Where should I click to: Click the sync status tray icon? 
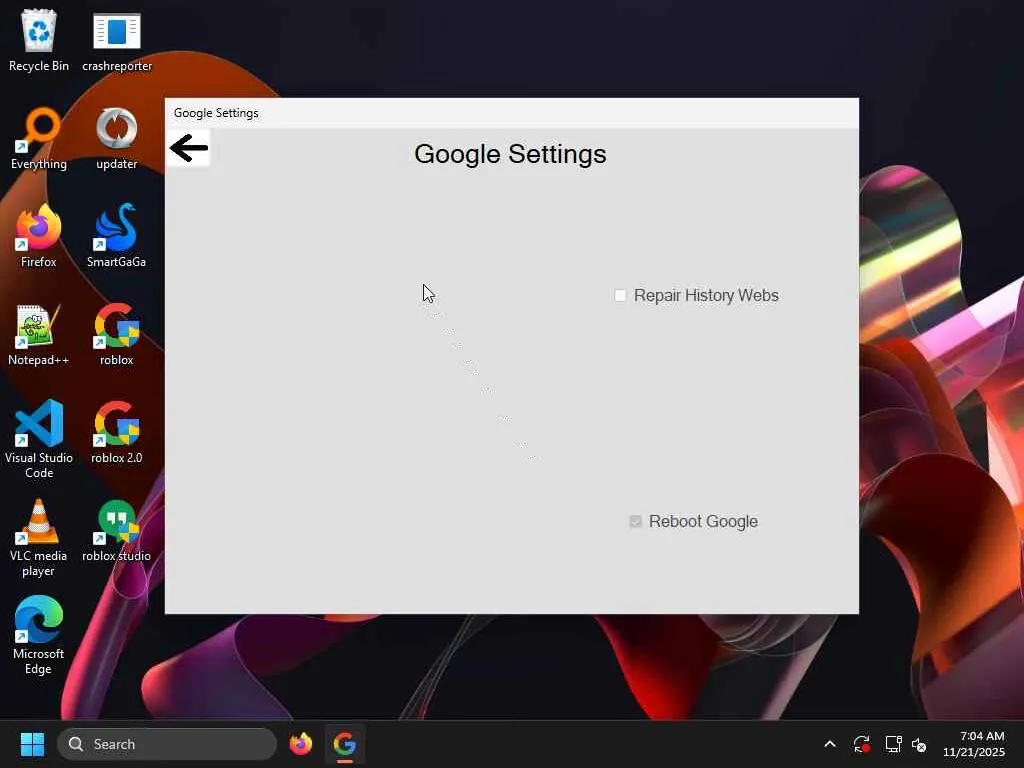coord(861,744)
